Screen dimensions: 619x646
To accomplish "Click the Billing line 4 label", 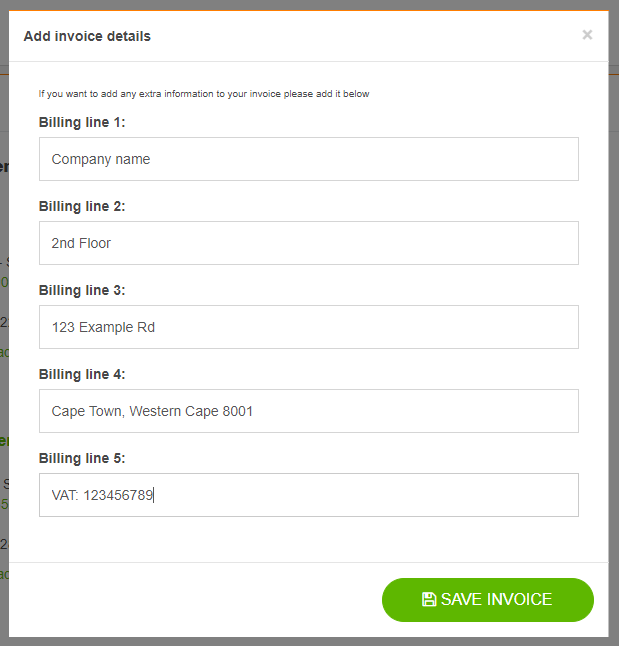I will coord(82,374).
